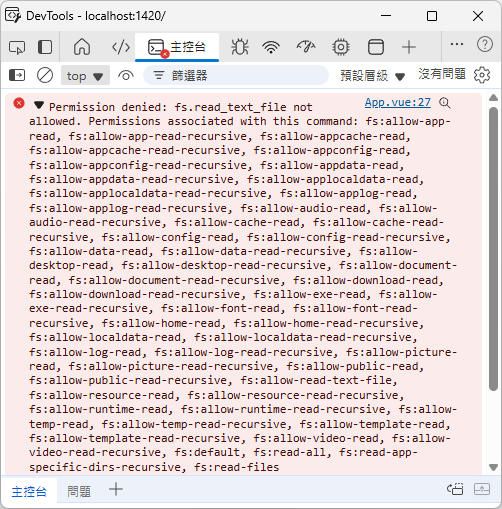This screenshot has height=509, width=502.
Task: Click the 沒有問題 issues button
Action: (x=442, y=74)
